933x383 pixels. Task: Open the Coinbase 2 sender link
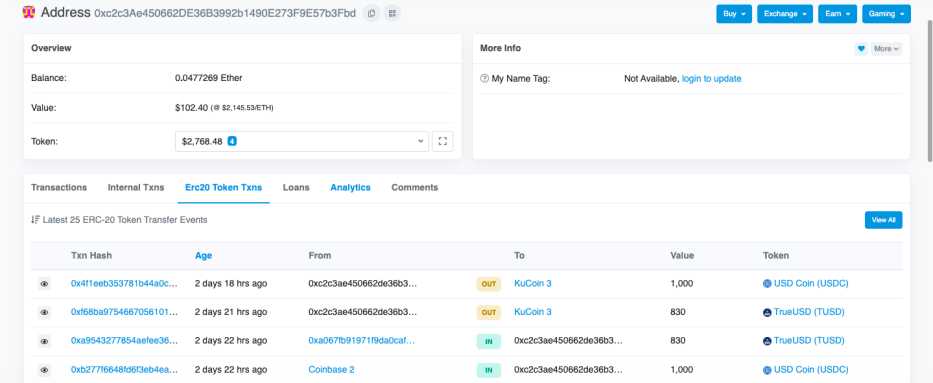[x=331, y=369]
